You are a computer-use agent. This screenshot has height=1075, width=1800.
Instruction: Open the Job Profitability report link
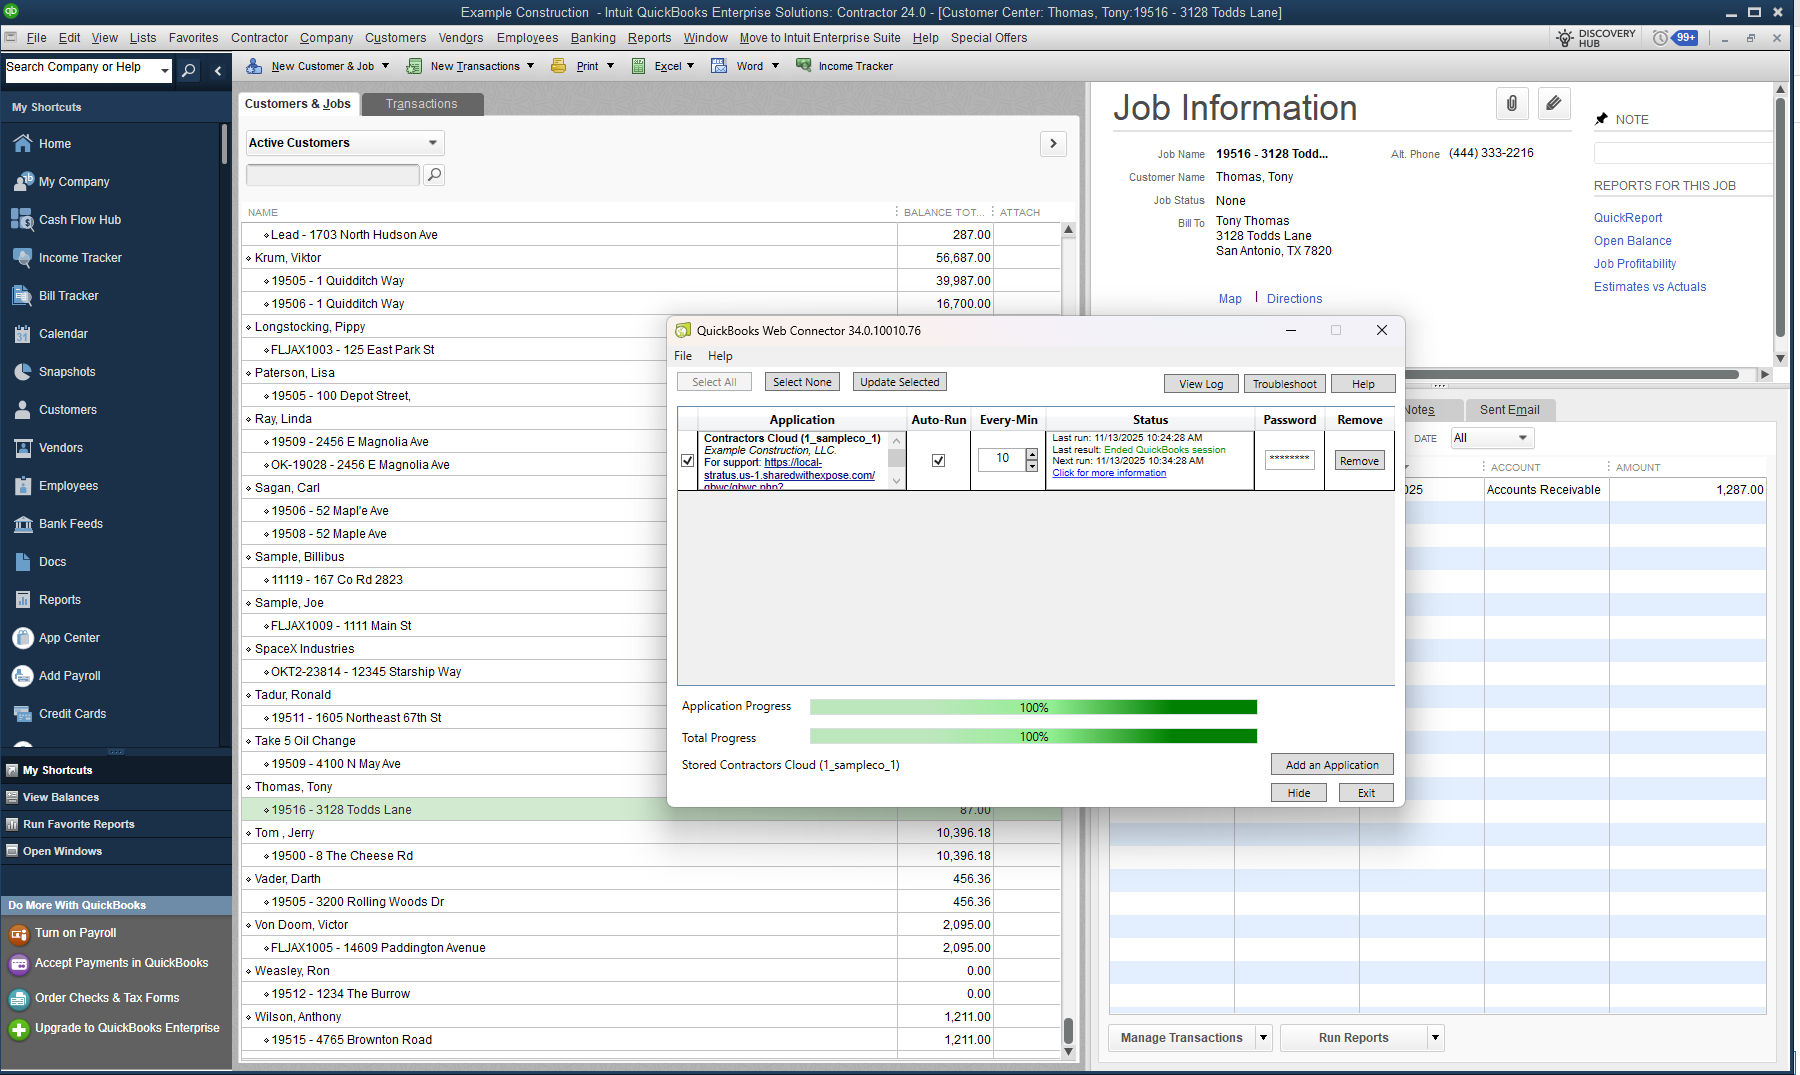click(x=1635, y=264)
